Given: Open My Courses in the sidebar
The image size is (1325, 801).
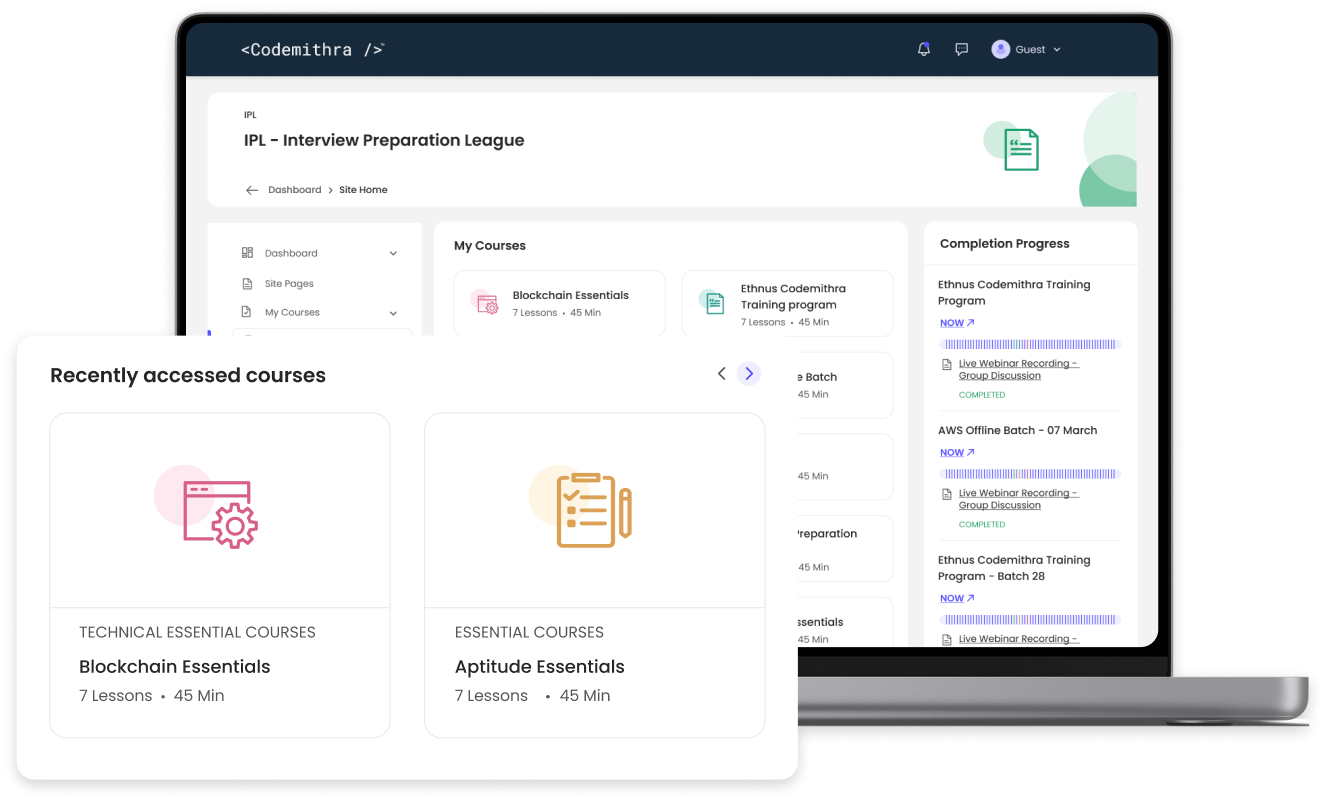Looking at the screenshot, I should click(292, 313).
